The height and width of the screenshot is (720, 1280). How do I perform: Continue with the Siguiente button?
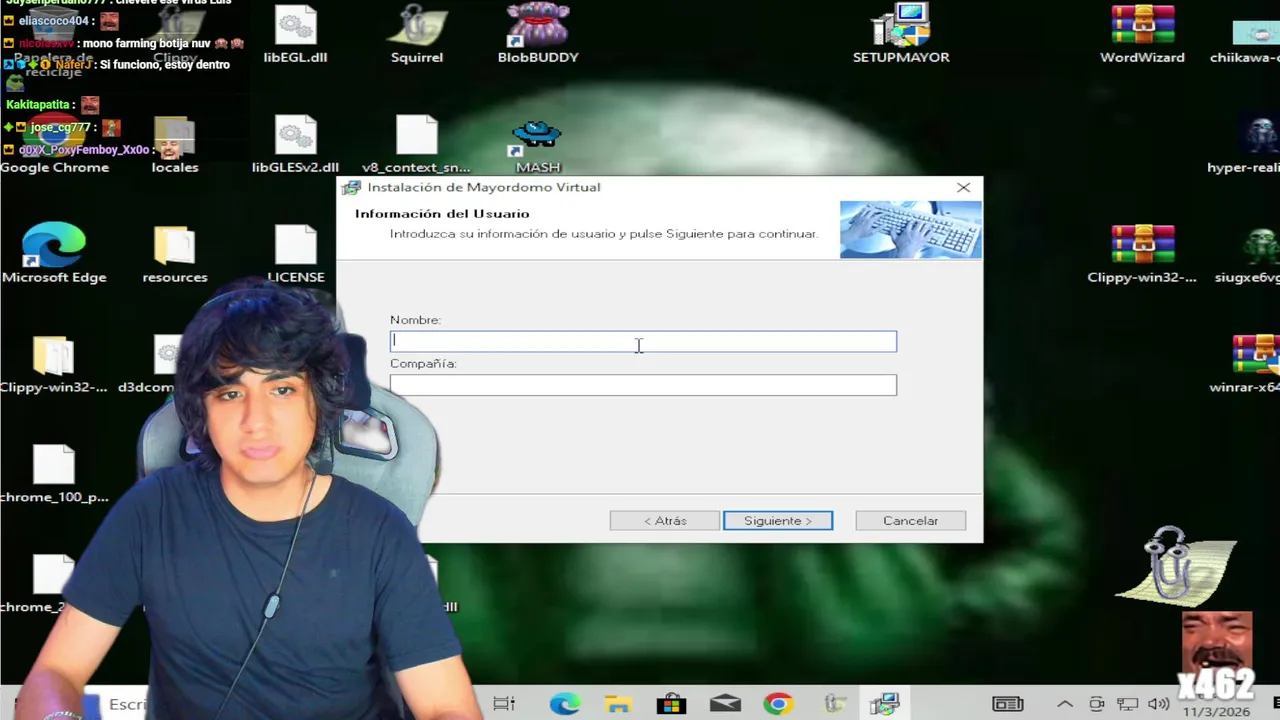pyautogui.click(x=778, y=521)
